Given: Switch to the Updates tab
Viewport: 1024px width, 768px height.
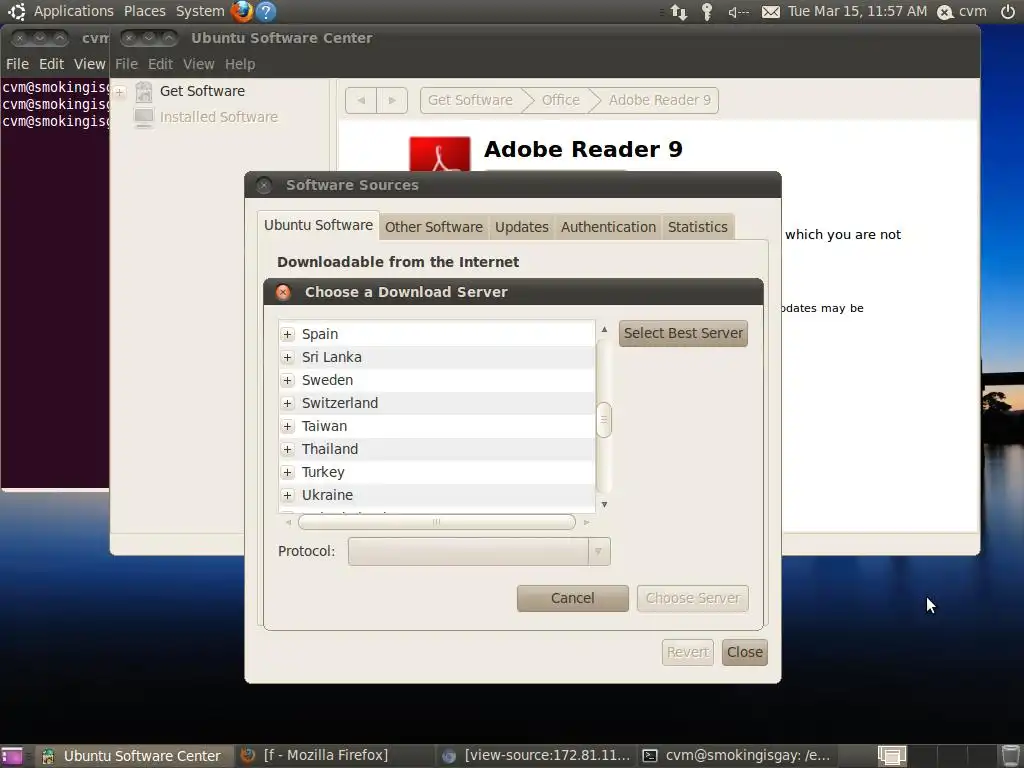Looking at the screenshot, I should [x=522, y=227].
